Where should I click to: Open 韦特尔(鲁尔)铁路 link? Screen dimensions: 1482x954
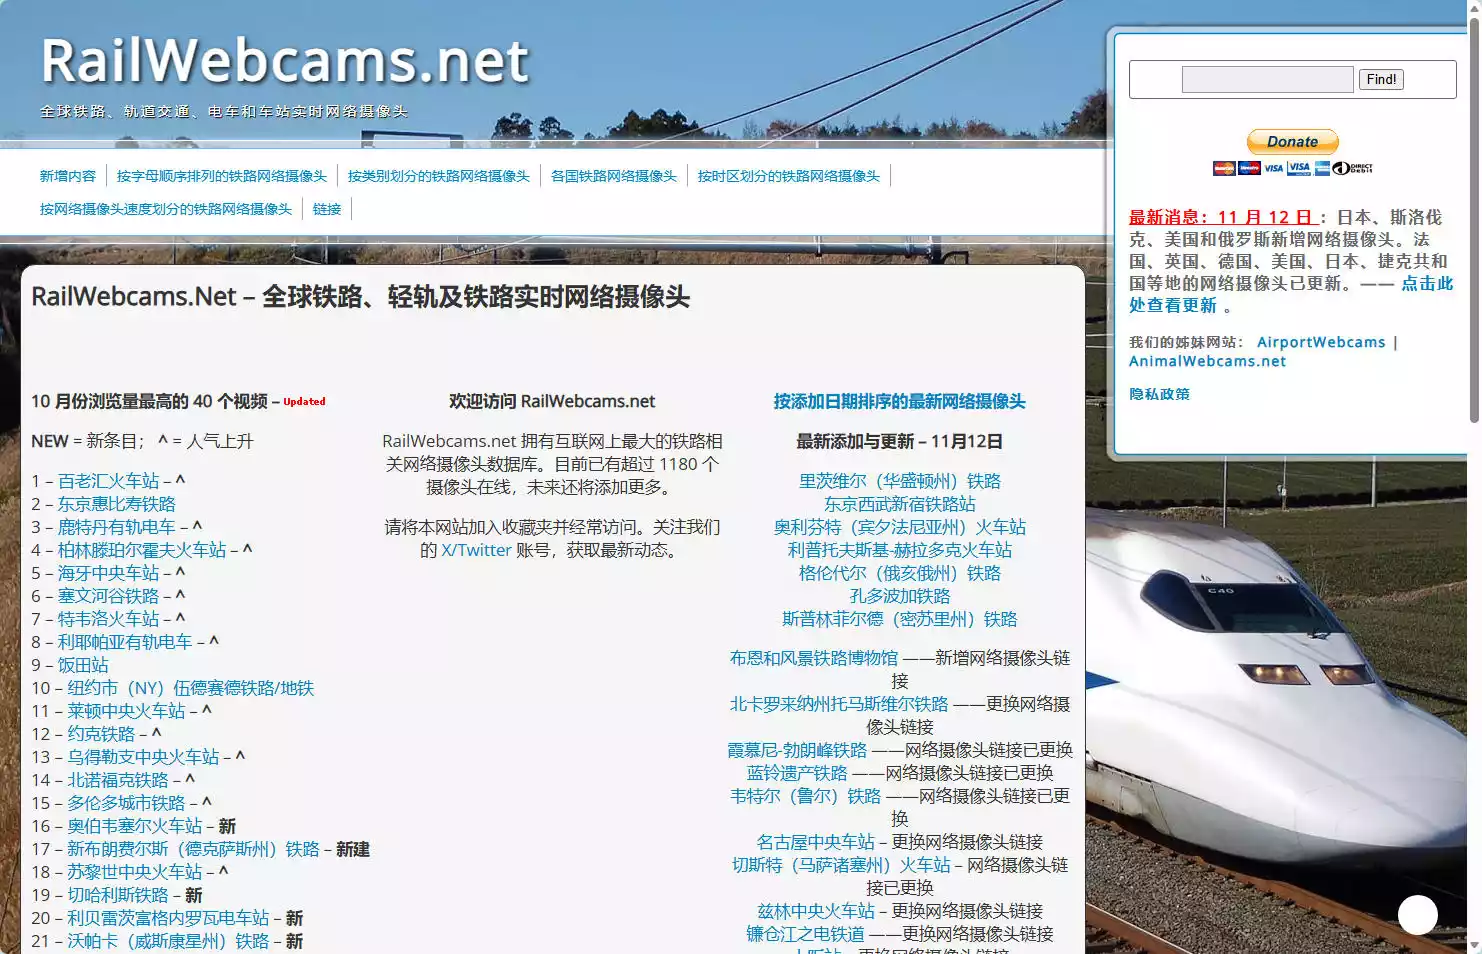coord(806,796)
